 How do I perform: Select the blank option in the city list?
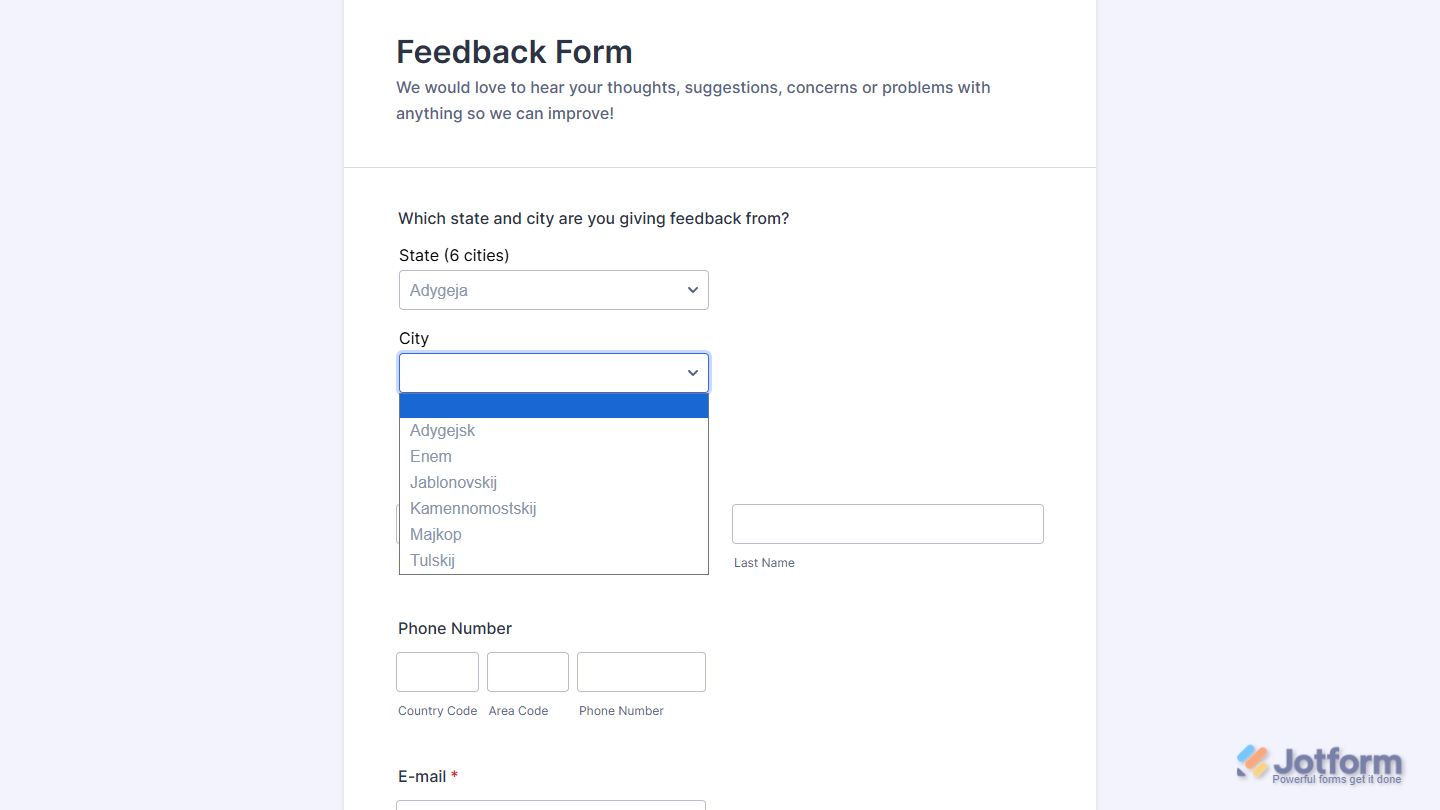(x=553, y=404)
